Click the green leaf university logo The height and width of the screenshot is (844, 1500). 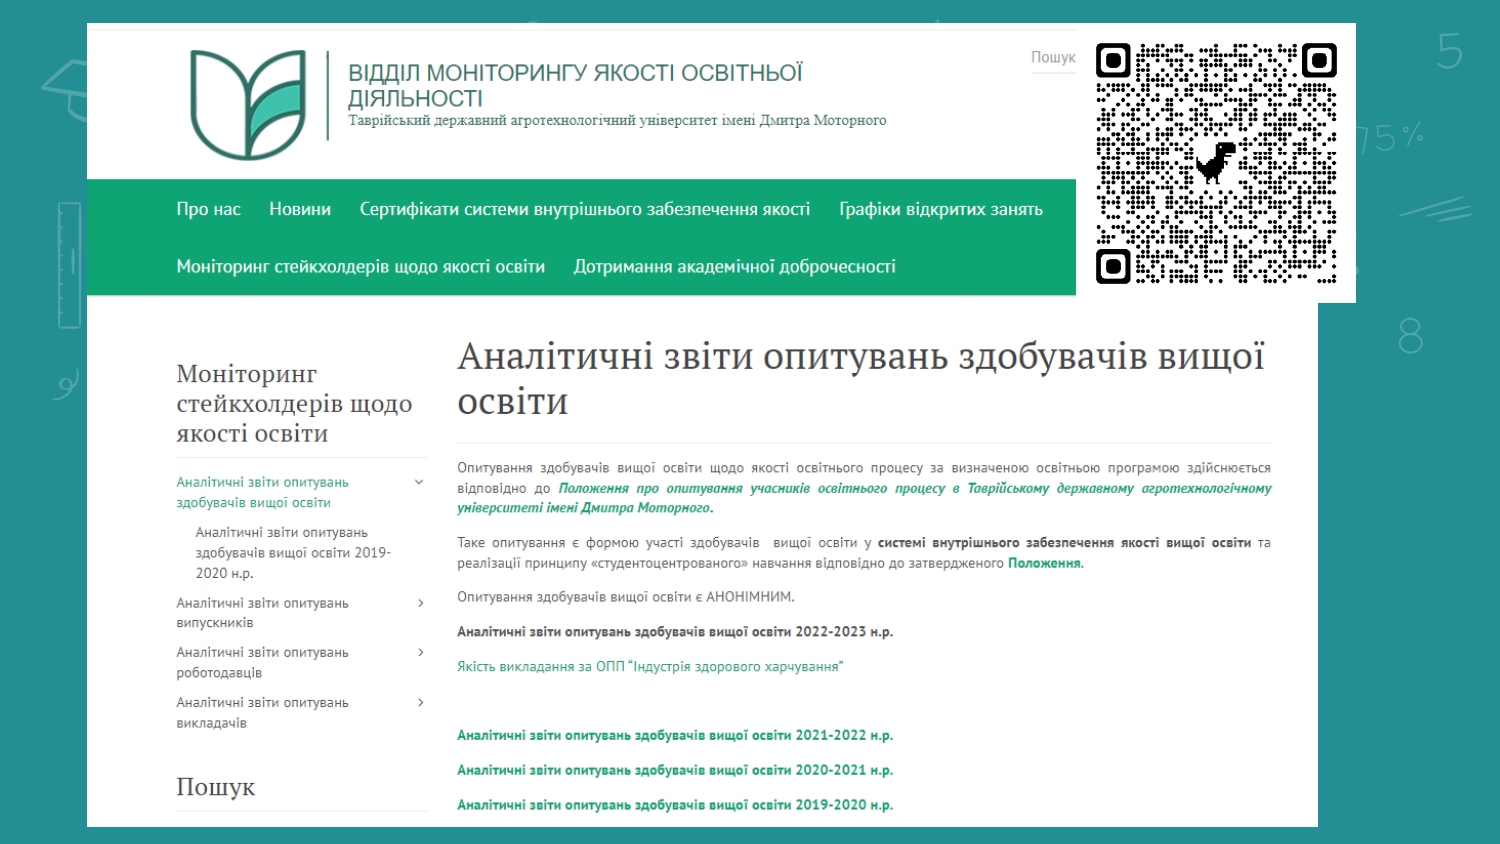pos(248,105)
